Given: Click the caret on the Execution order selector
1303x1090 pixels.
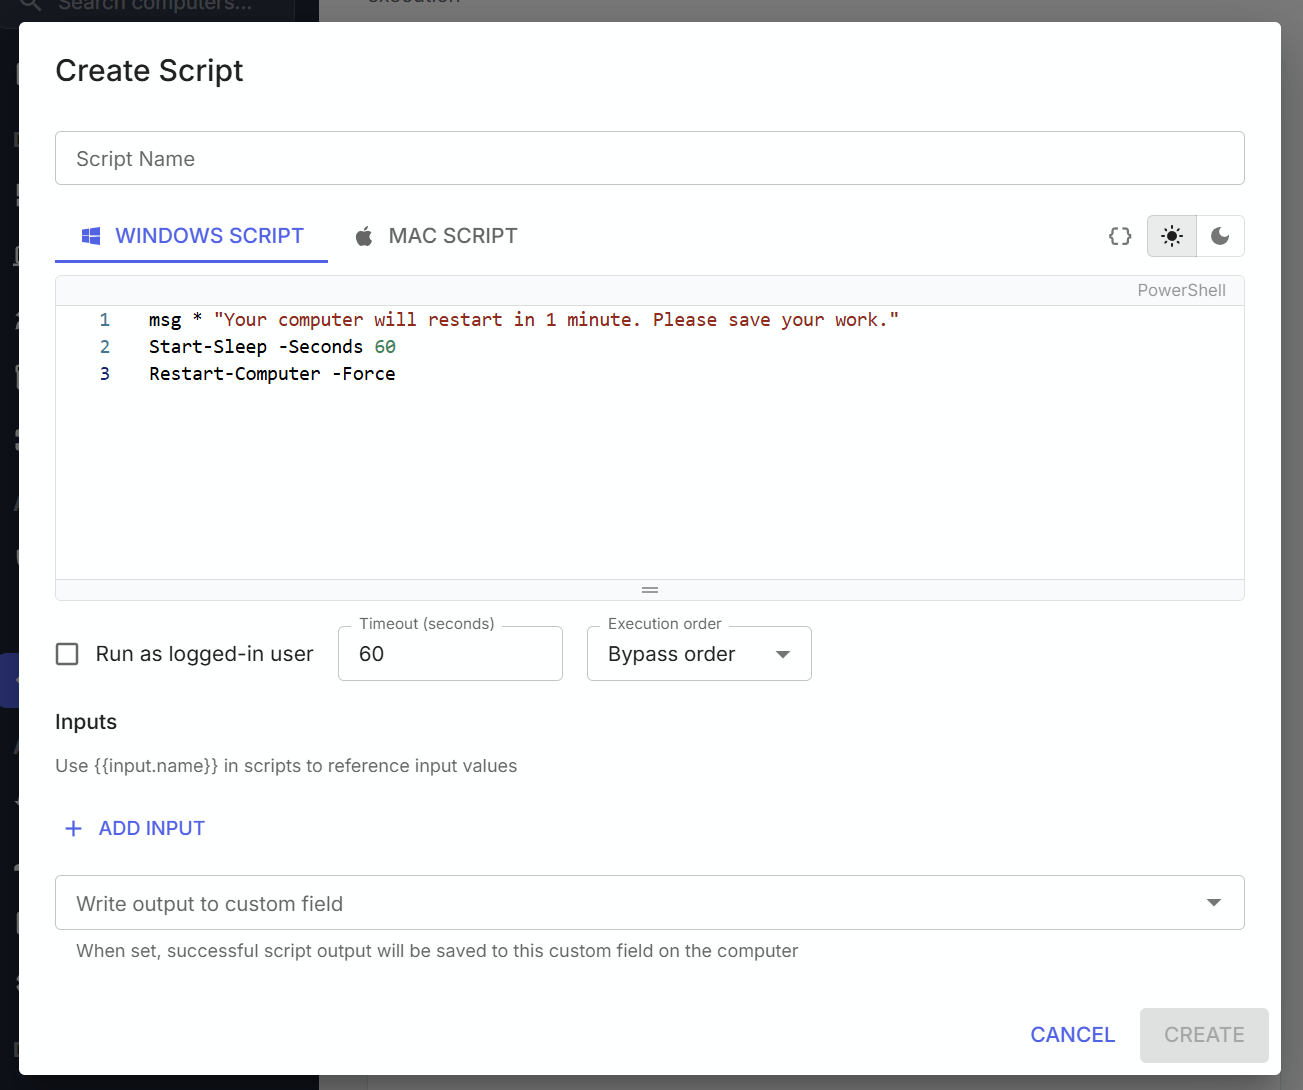Looking at the screenshot, I should [782, 653].
